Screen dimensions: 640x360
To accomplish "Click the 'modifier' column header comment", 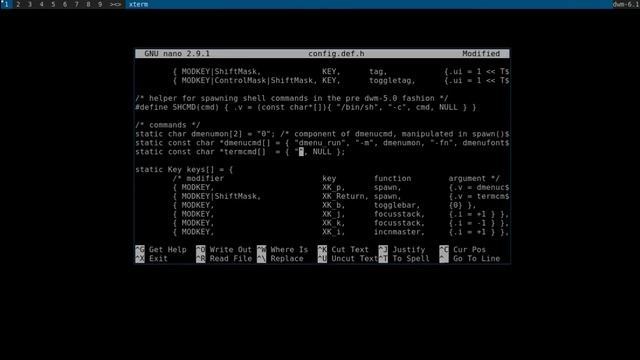I will pyautogui.click(x=205, y=178).
